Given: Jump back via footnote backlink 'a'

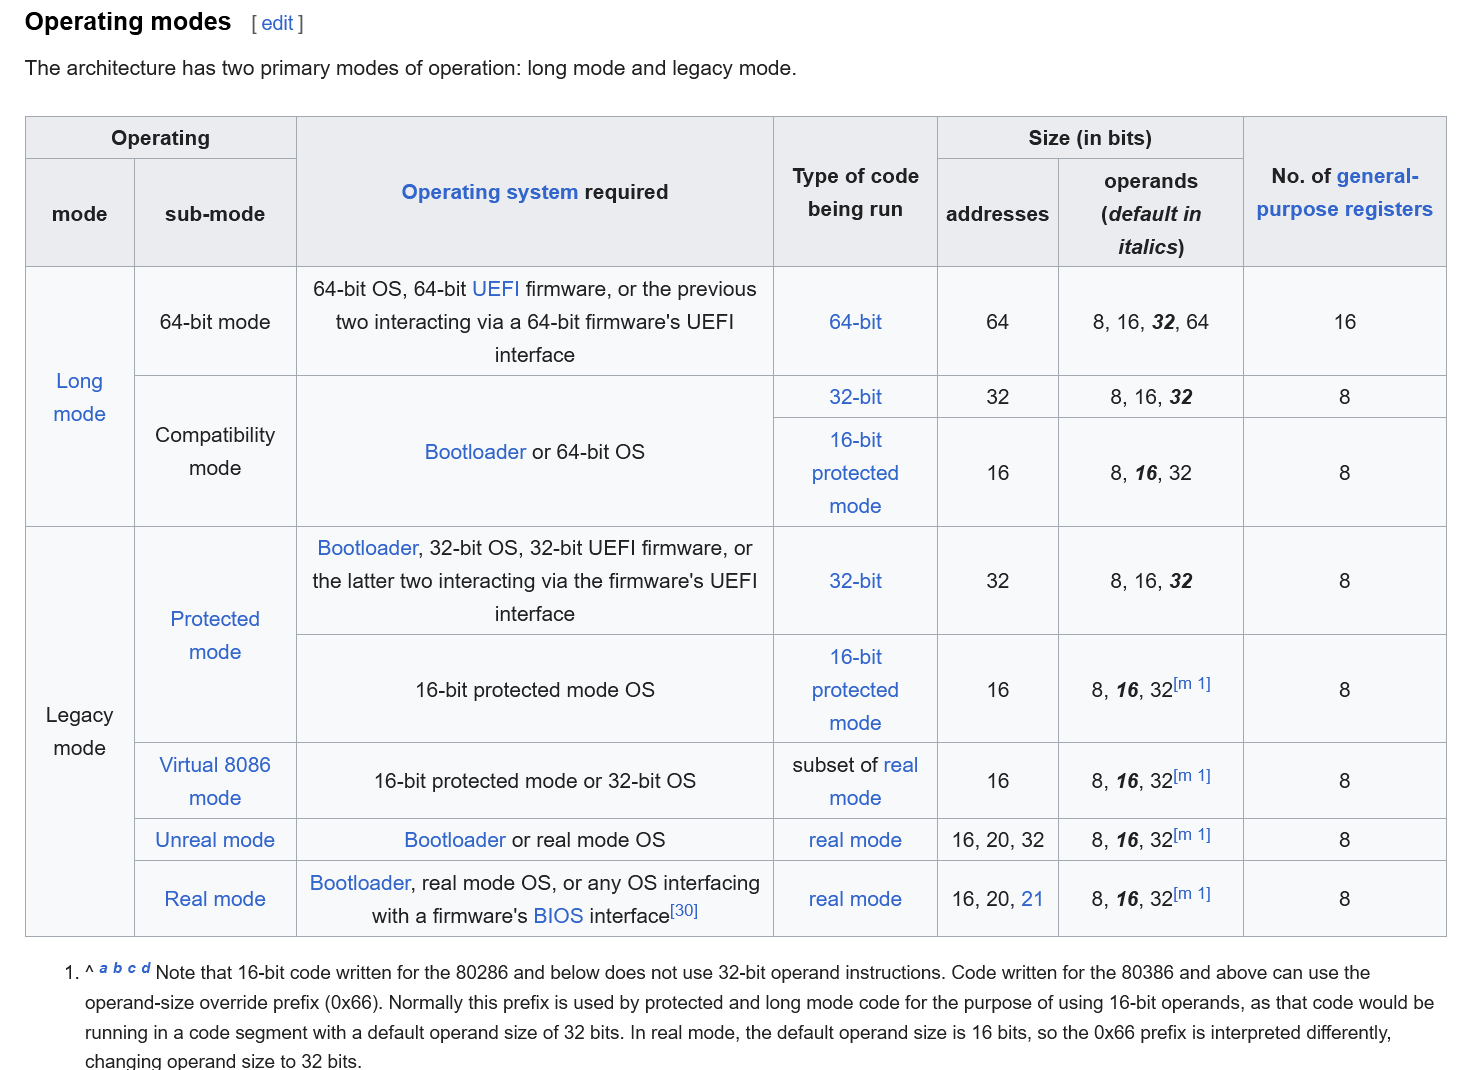Looking at the screenshot, I should (103, 968).
